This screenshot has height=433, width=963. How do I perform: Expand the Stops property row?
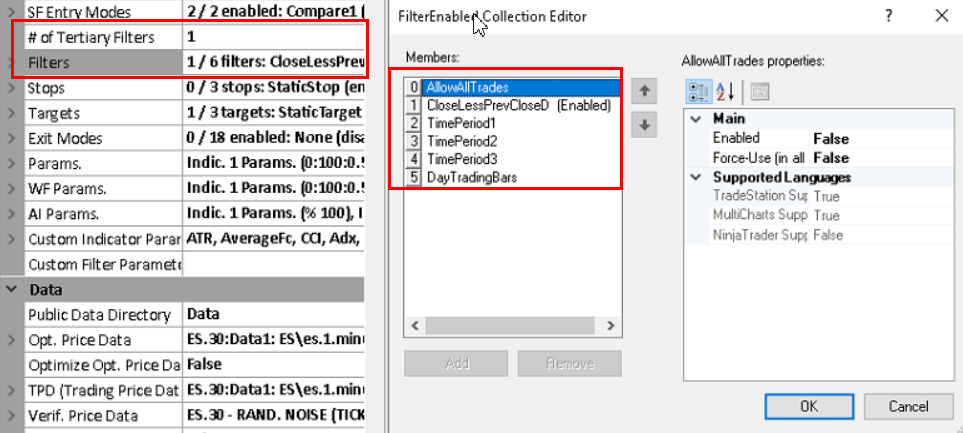point(11,88)
